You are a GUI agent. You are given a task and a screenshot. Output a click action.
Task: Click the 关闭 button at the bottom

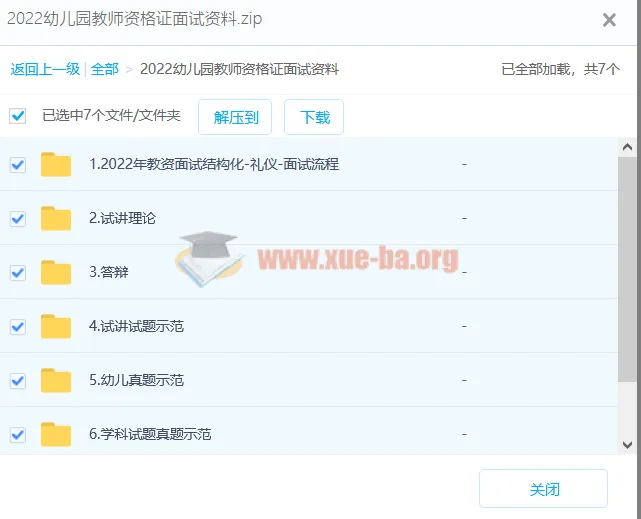[543, 490]
